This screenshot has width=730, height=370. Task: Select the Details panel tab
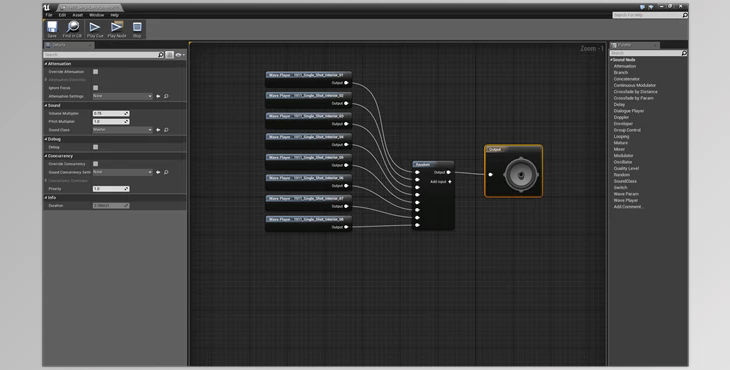click(68, 45)
